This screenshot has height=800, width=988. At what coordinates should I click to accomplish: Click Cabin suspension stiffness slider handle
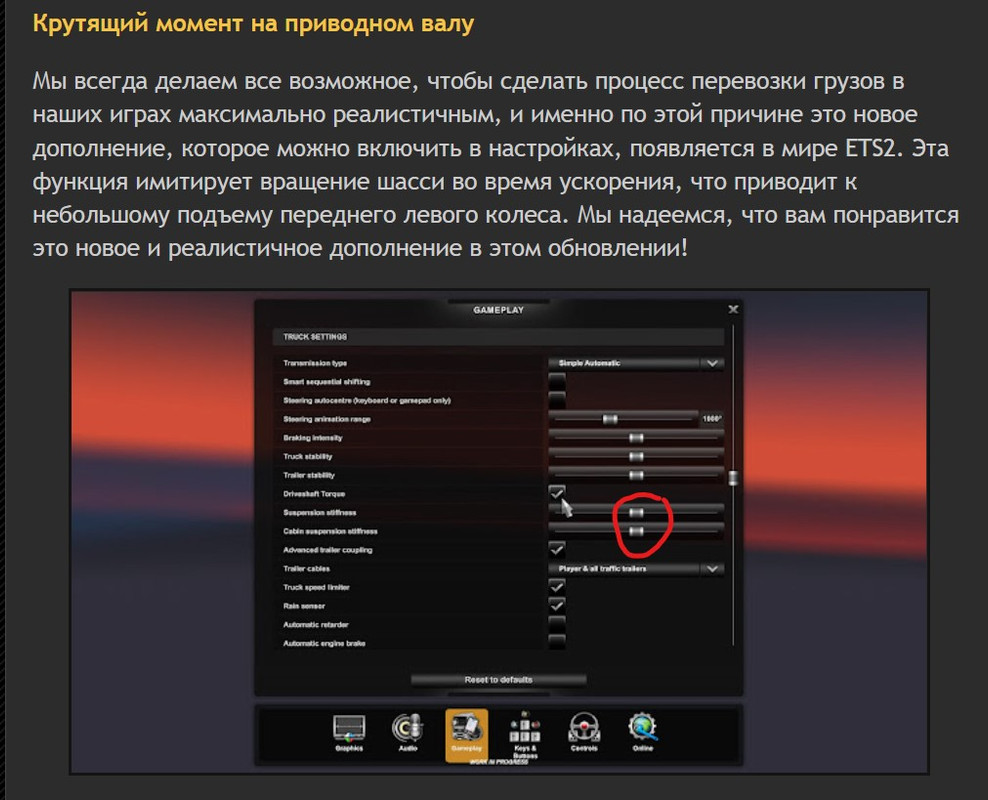point(636,531)
